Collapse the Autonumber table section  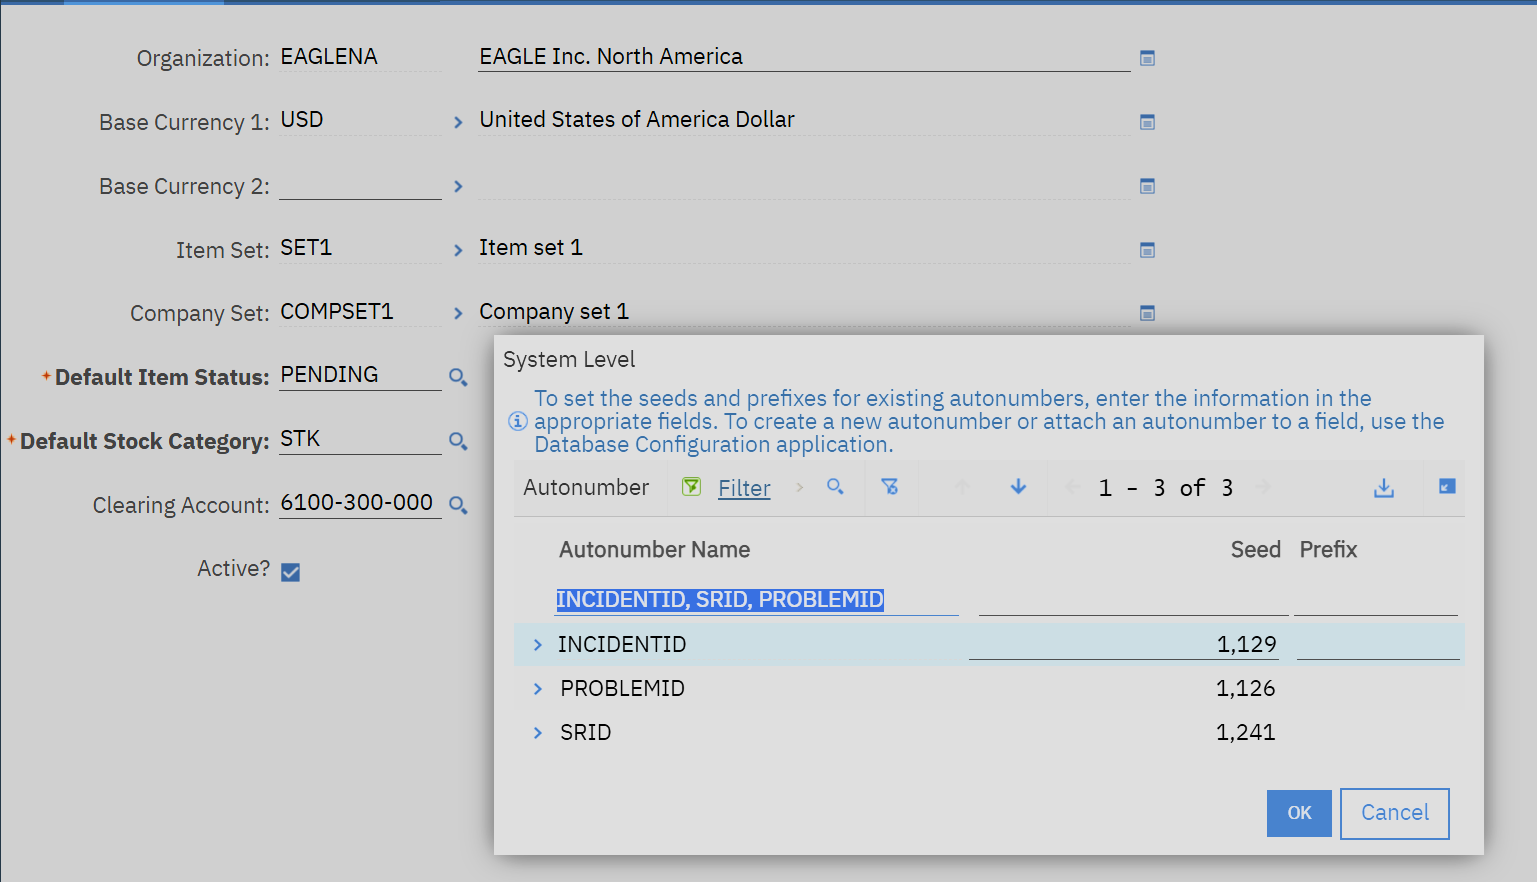tap(1447, 487)
